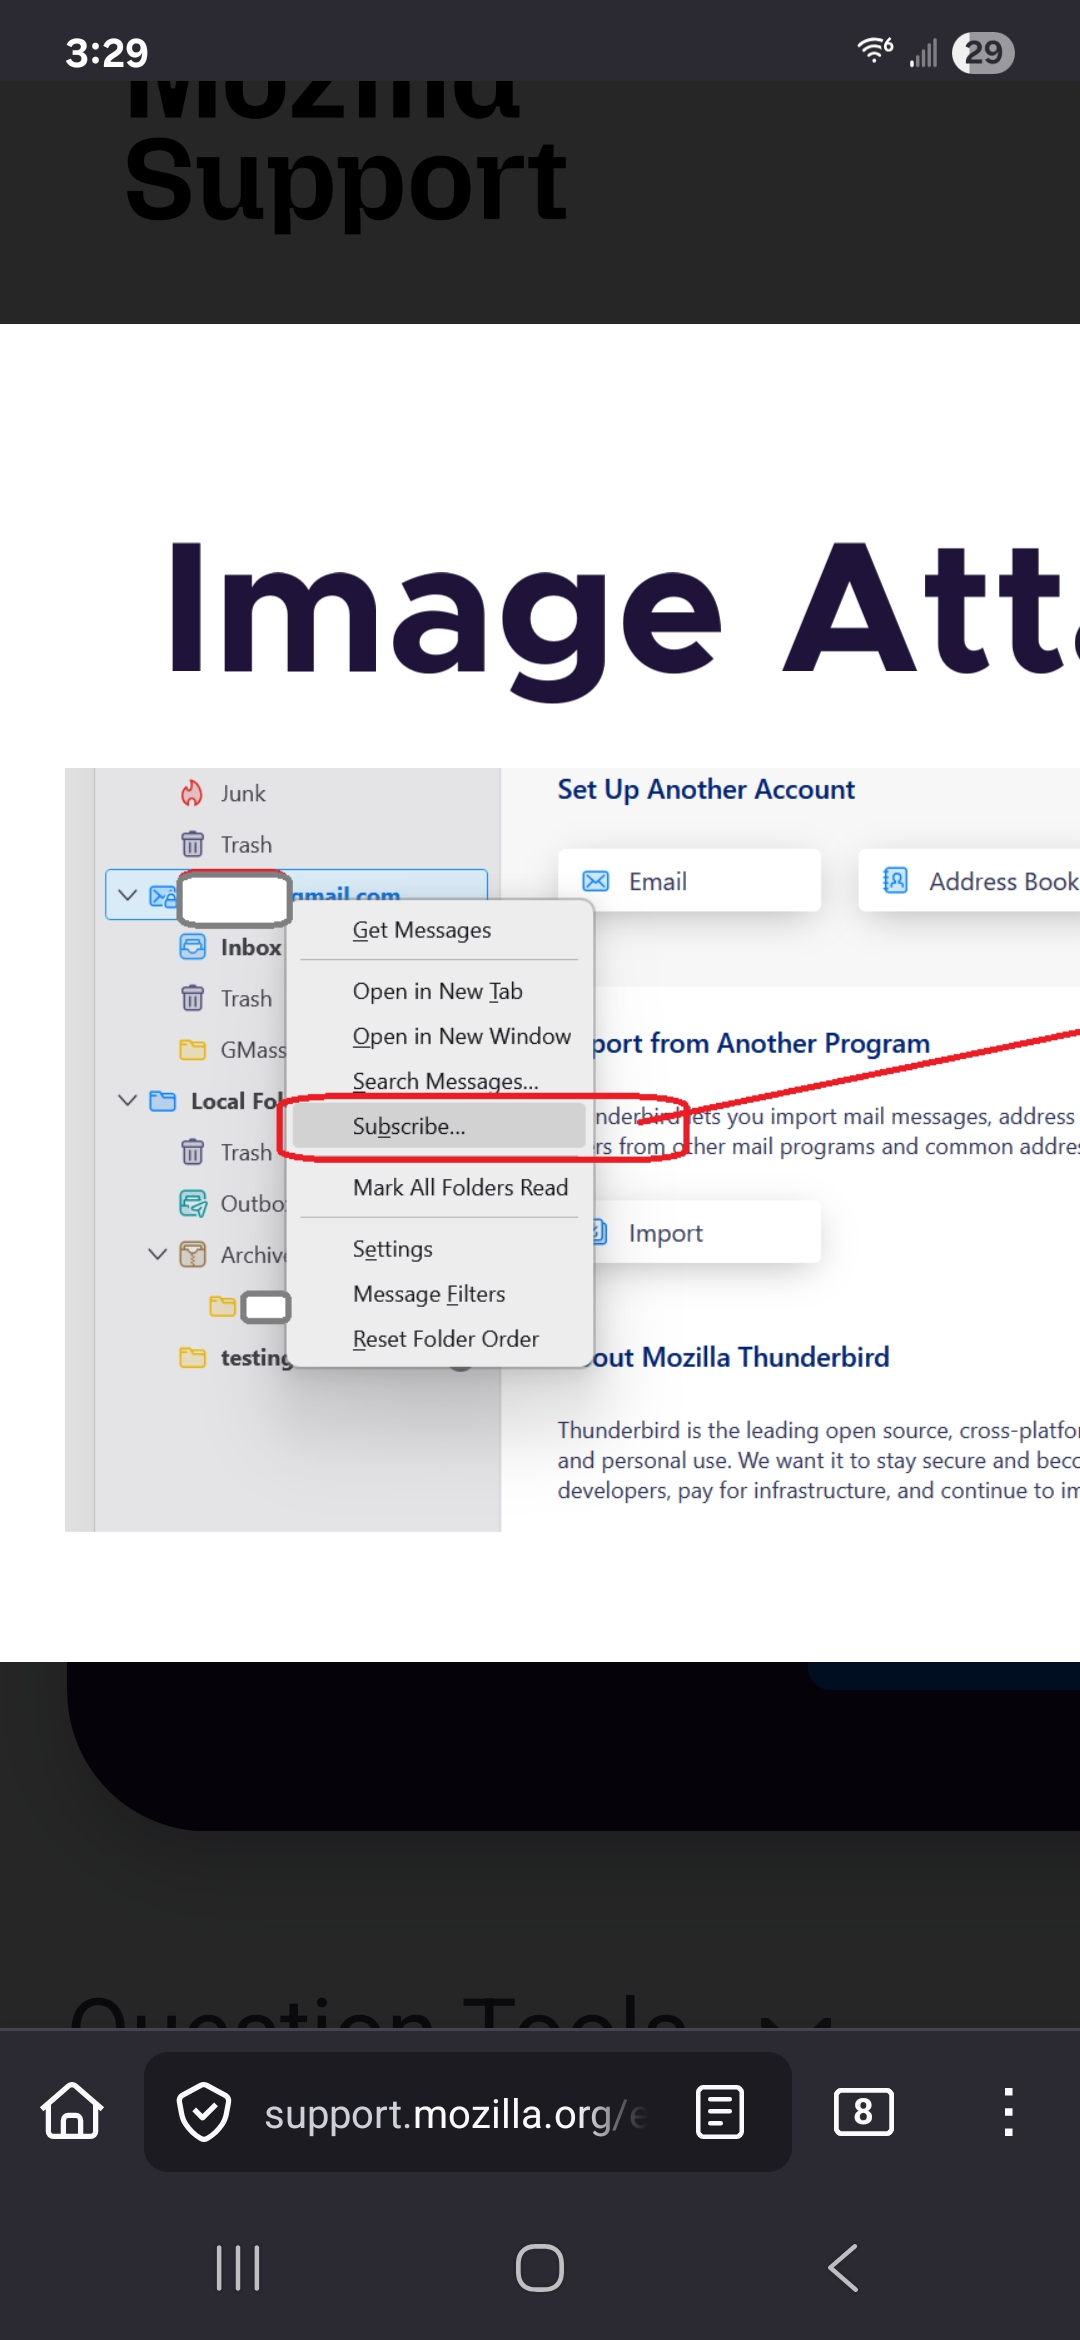
Task: Tap Android recent apps button
Action: point(238,2268)
